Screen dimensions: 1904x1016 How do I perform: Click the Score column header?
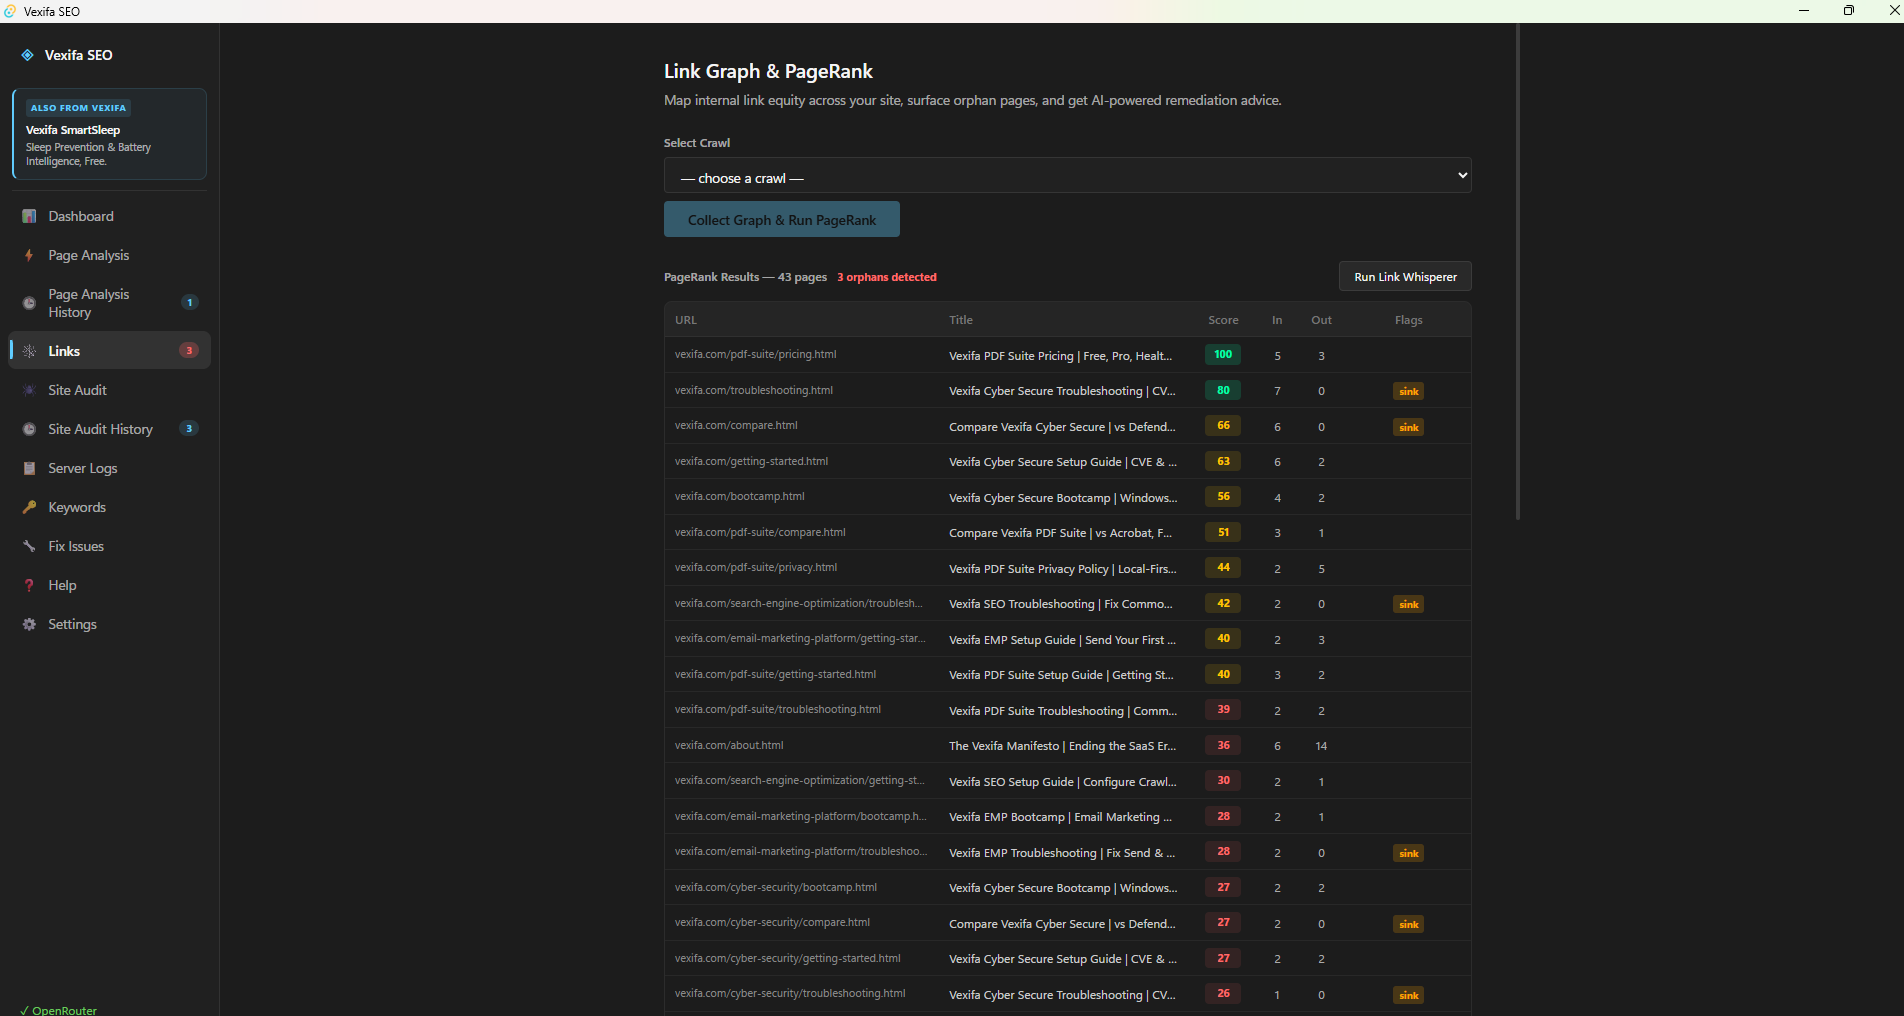[x=1223, y=320]
